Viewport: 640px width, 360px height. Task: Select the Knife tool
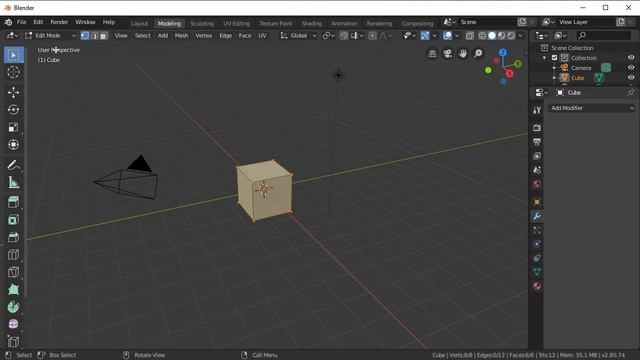coord(13,272)
